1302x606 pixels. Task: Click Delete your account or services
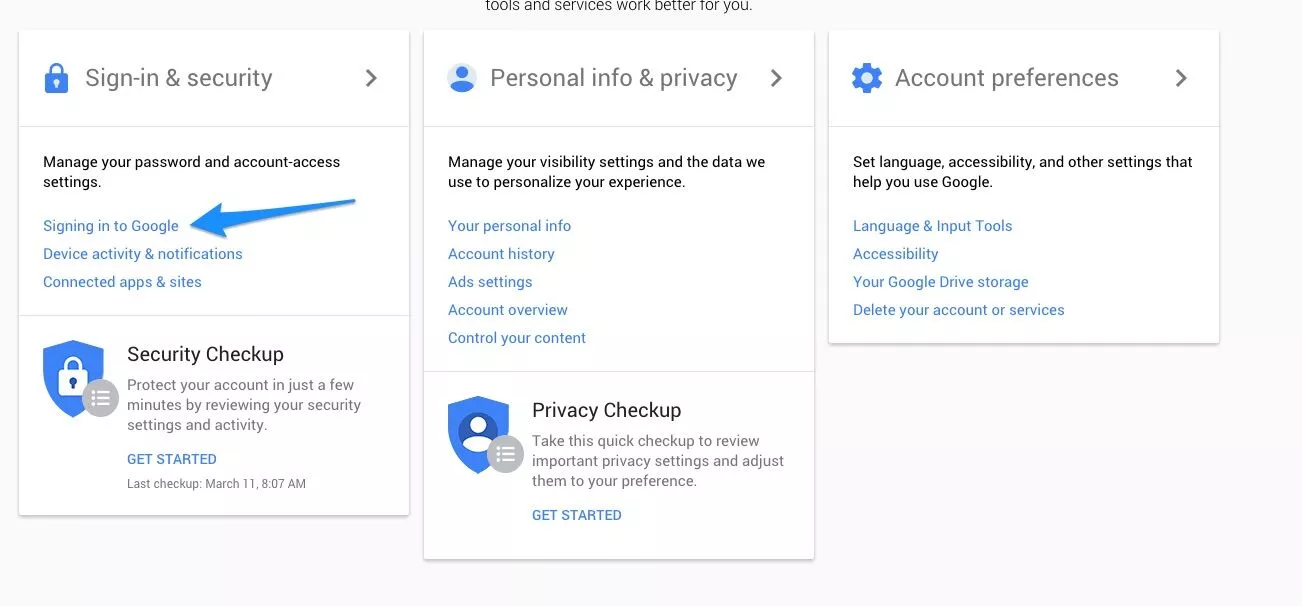[959, 310]
